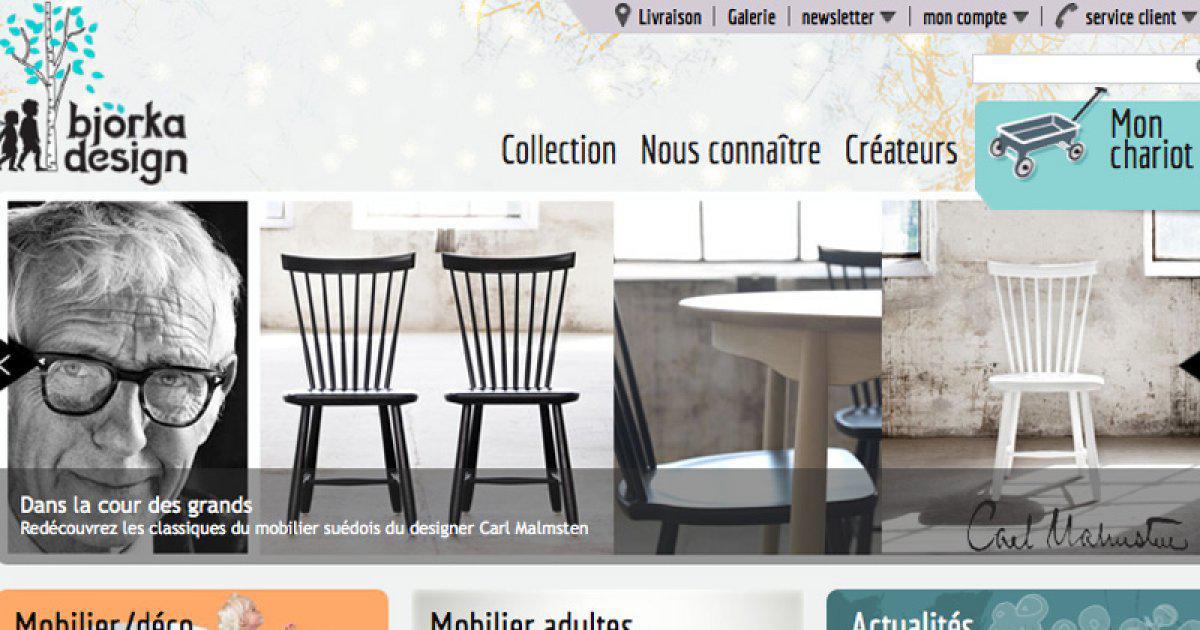Open the Carl Malmsten portrait slide
1200x630 pixels.
(x=128, y=377)
